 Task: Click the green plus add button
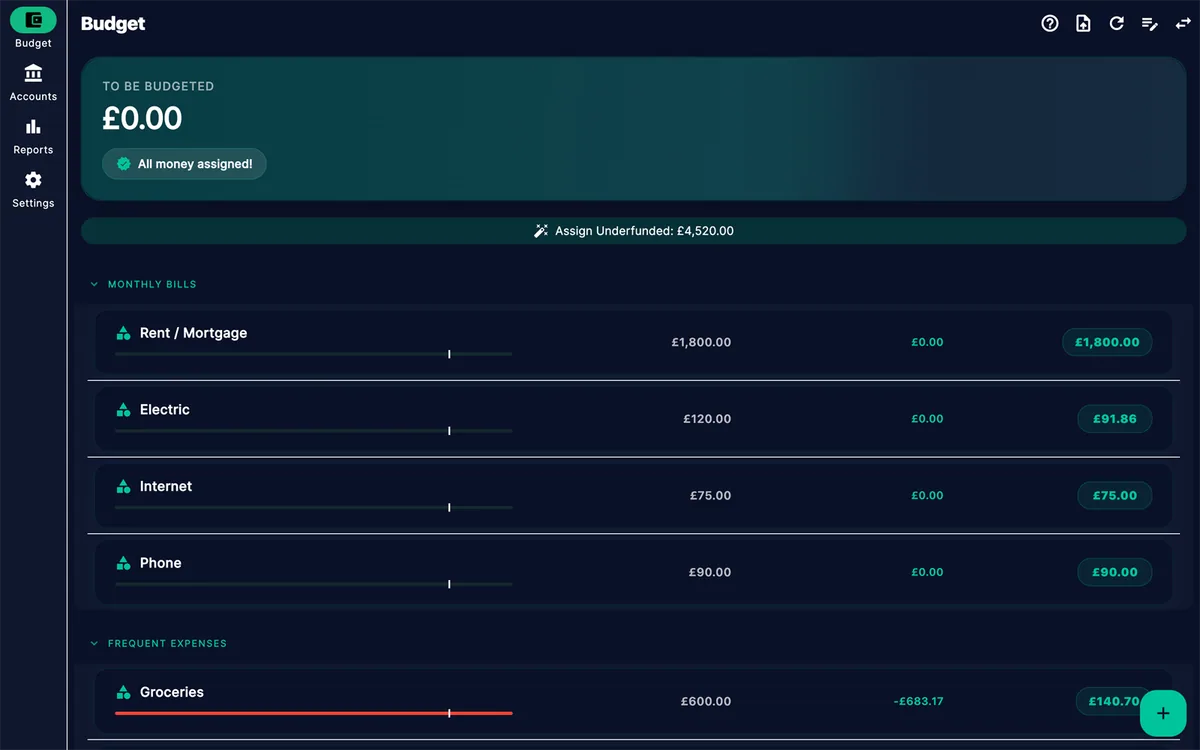click(1162, 713)
